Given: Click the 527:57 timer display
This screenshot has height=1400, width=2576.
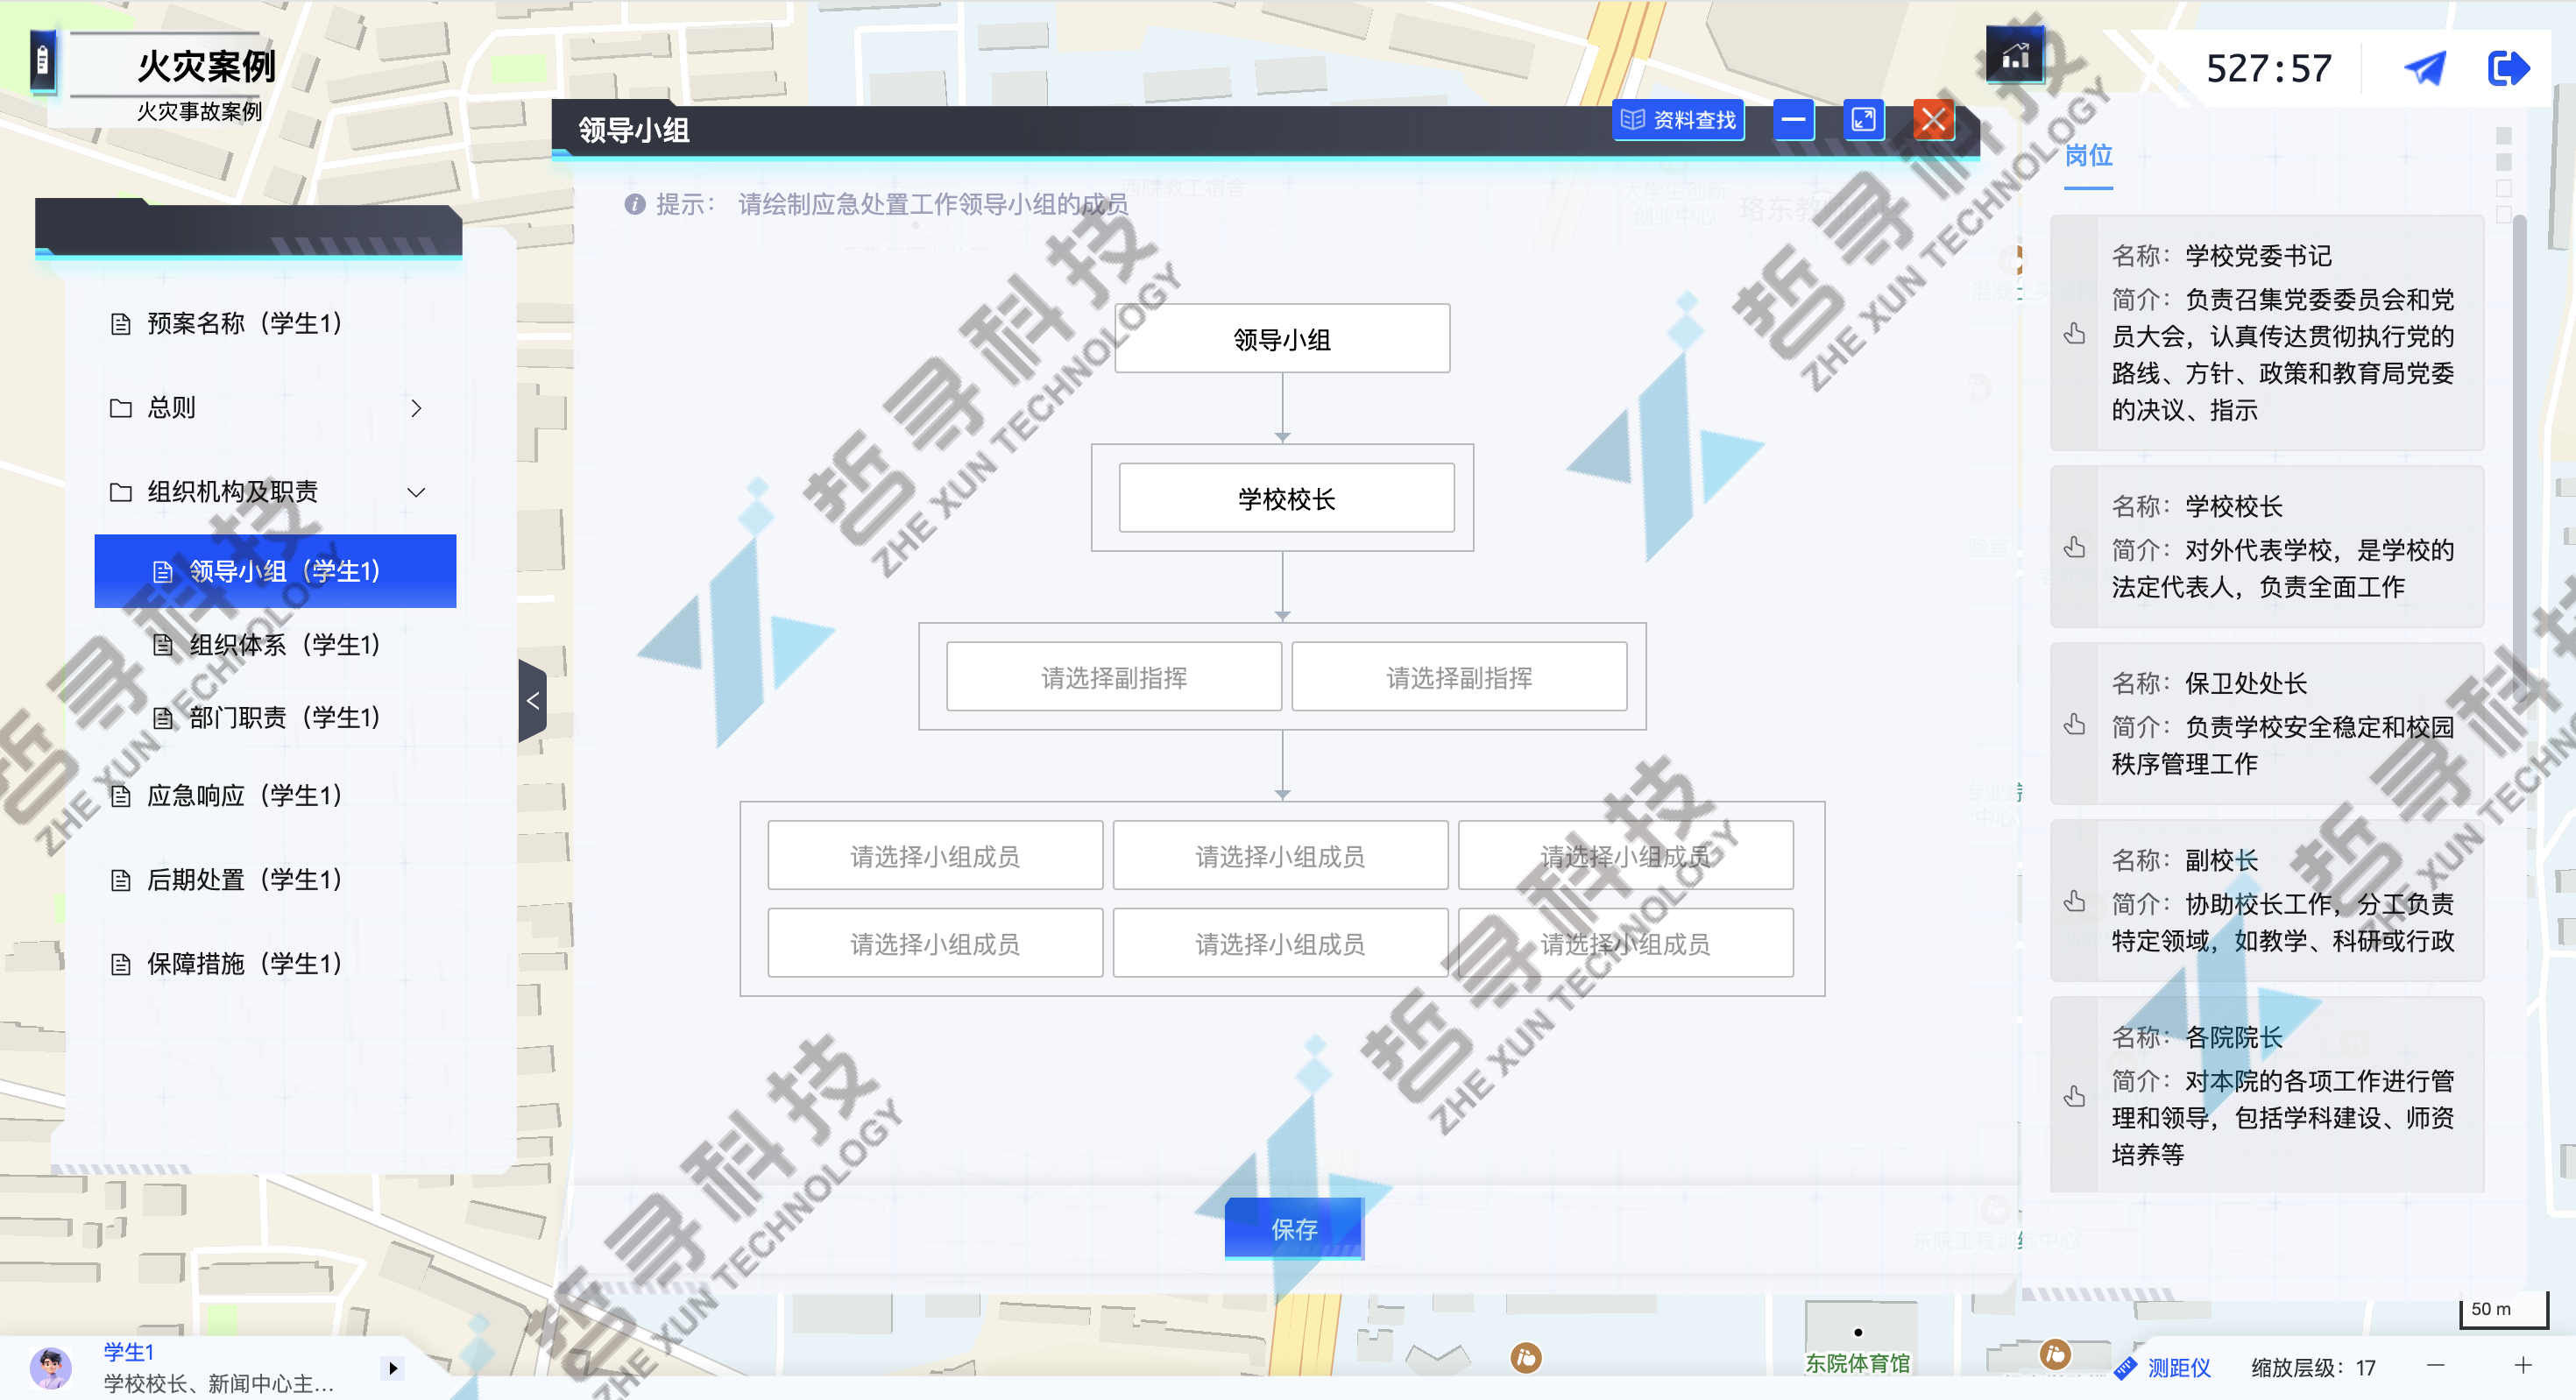Looking at the screenshot, I should click(2268, 68).
